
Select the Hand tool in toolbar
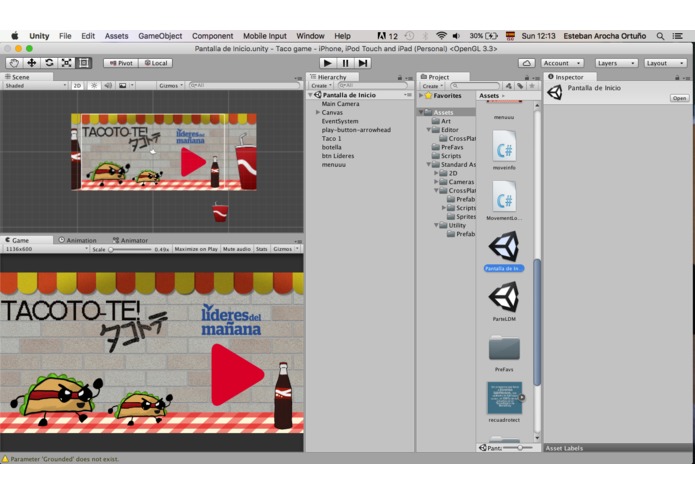[x=14, y=63]
